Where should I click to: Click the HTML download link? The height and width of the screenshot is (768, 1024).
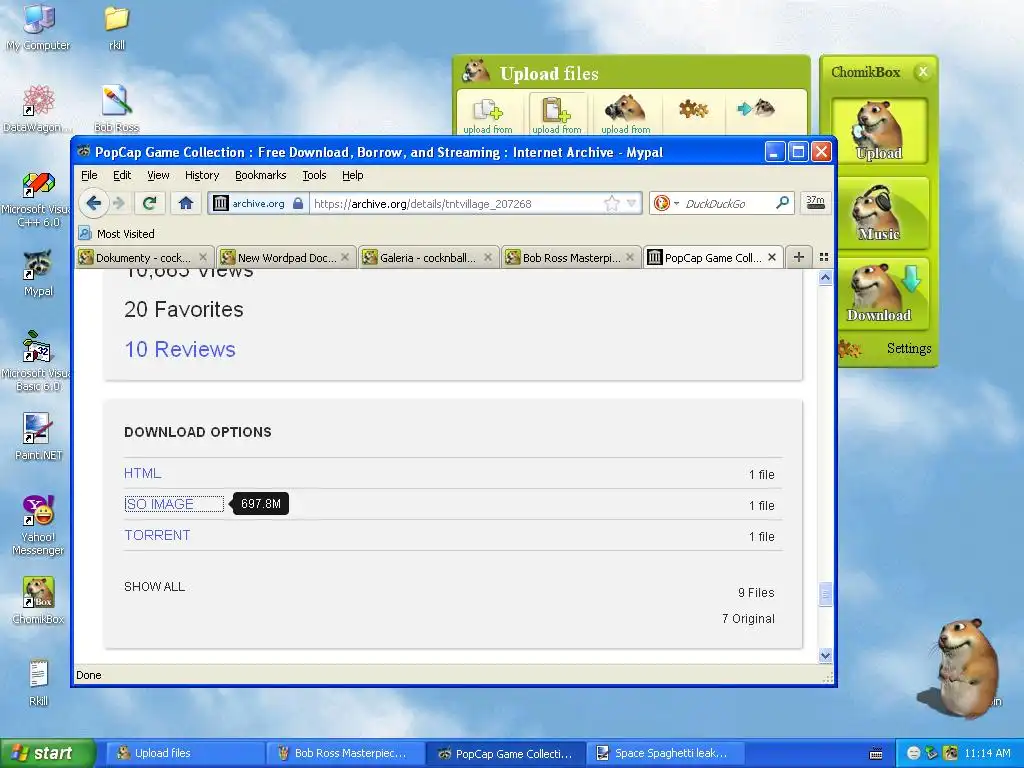[142, 473]
